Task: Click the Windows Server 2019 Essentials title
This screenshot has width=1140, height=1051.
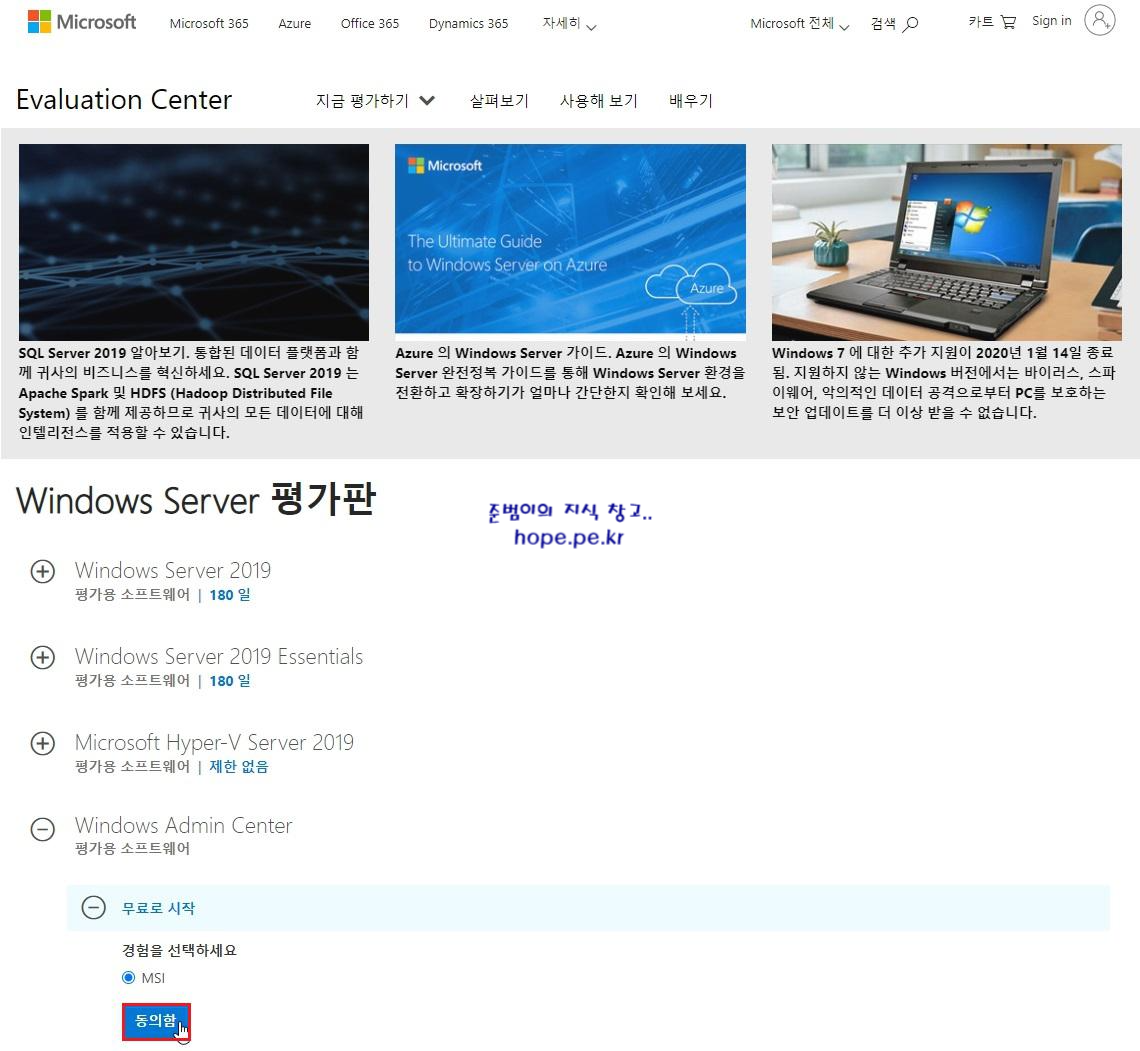Action: 219,656
